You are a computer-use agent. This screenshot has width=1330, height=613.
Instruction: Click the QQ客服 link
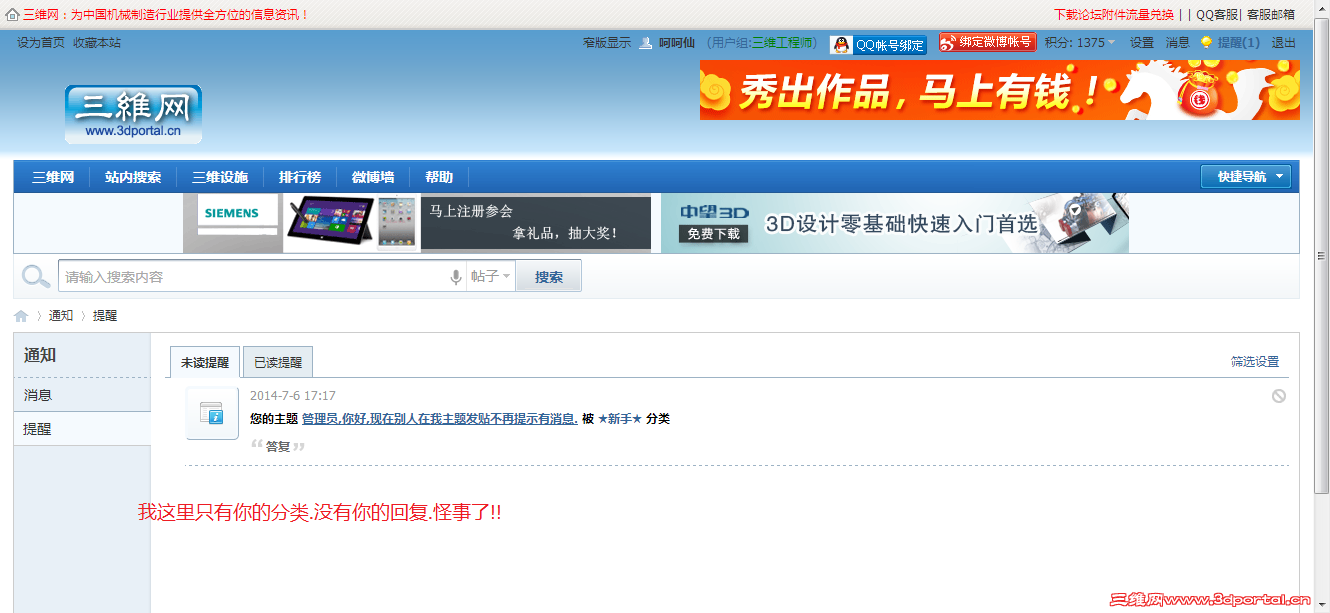coord(1217,15)
